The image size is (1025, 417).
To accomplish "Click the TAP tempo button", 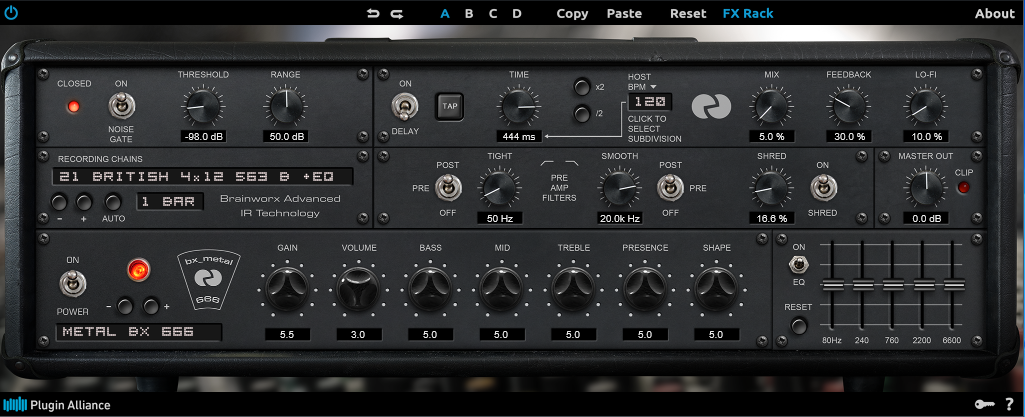I will [x=450, y=106].
